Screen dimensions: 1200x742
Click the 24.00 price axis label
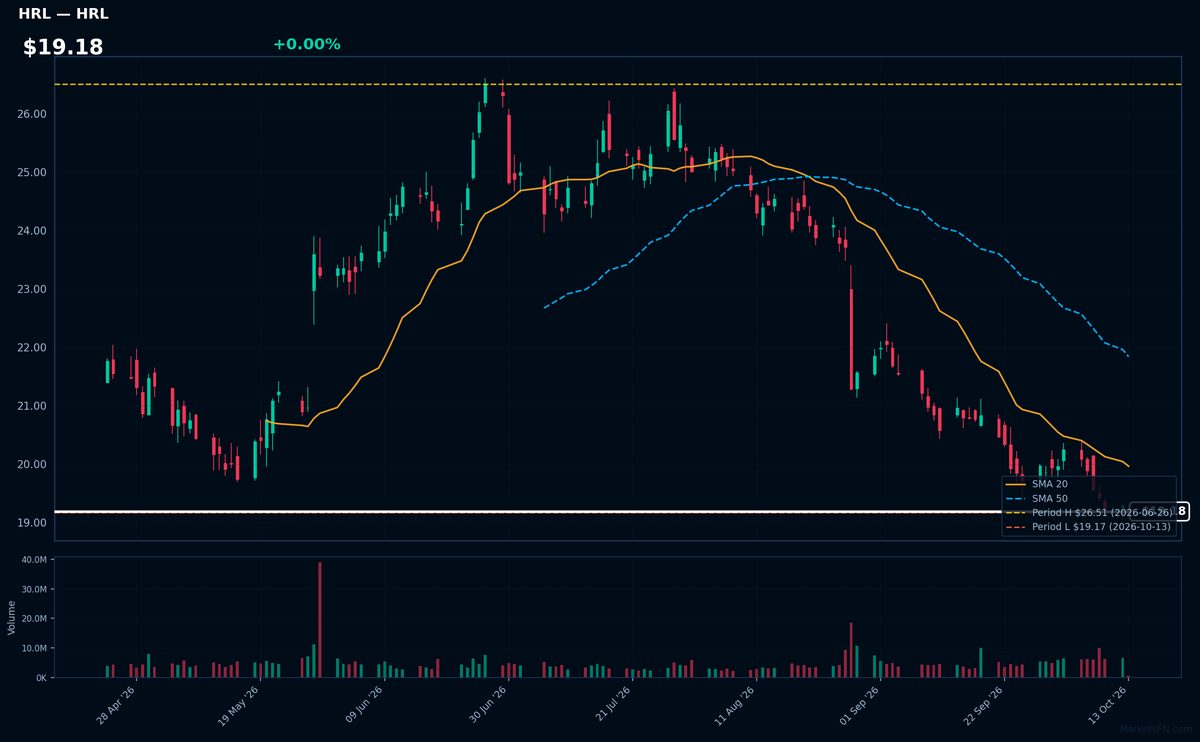click(x=32, y=231)
